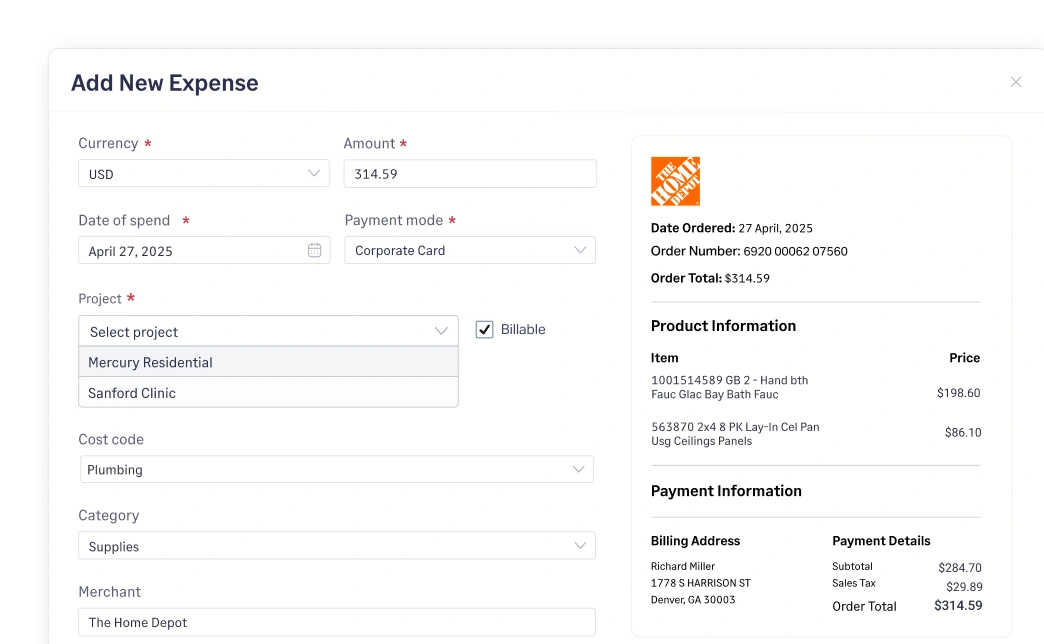Open the date picker calendar icon
The width and height of the screenshot is (1044, 644).
[315, 250]
